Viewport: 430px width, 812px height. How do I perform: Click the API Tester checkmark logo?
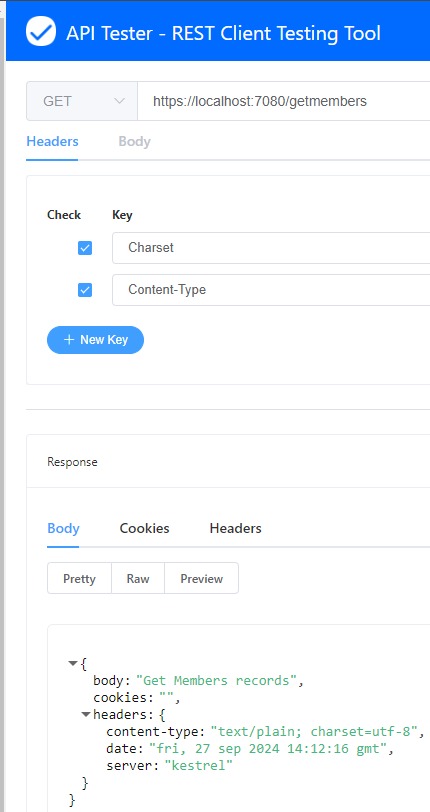coord(41,31)
